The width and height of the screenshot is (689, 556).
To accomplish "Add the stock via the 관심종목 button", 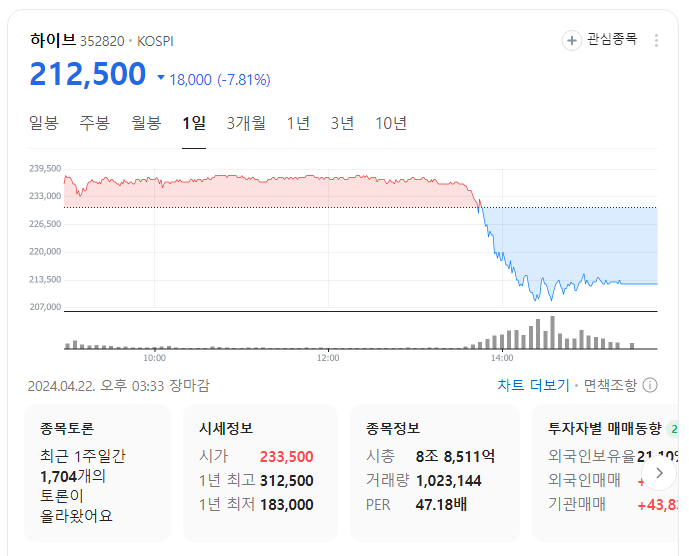I will click(x=600, y=40).
